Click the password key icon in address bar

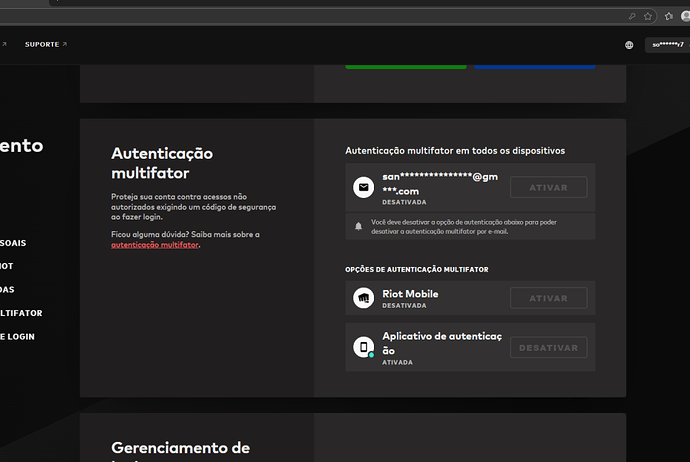coord(632,16)
